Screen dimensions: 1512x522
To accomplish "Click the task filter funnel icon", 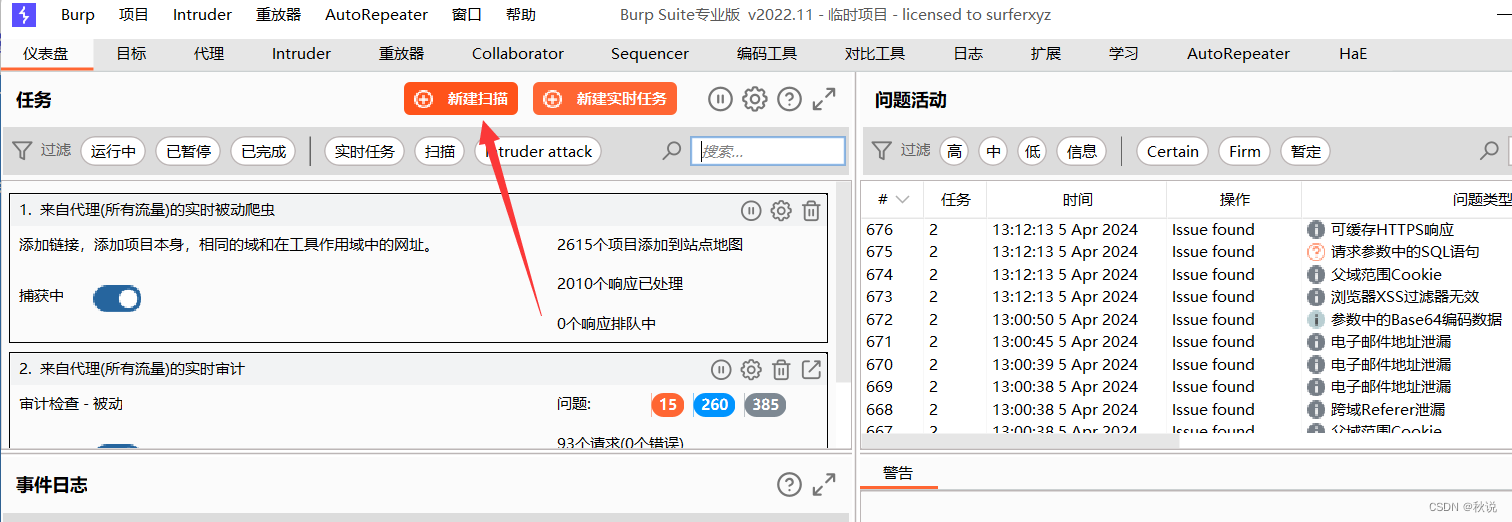I will click(22, 151).
